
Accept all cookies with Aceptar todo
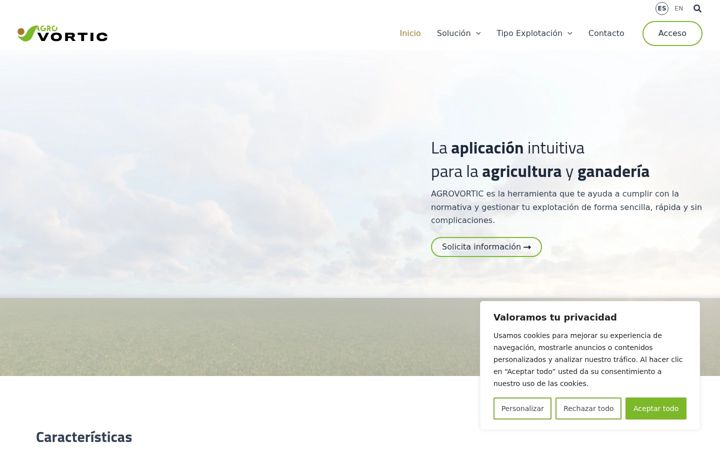[x=656, y=408]
